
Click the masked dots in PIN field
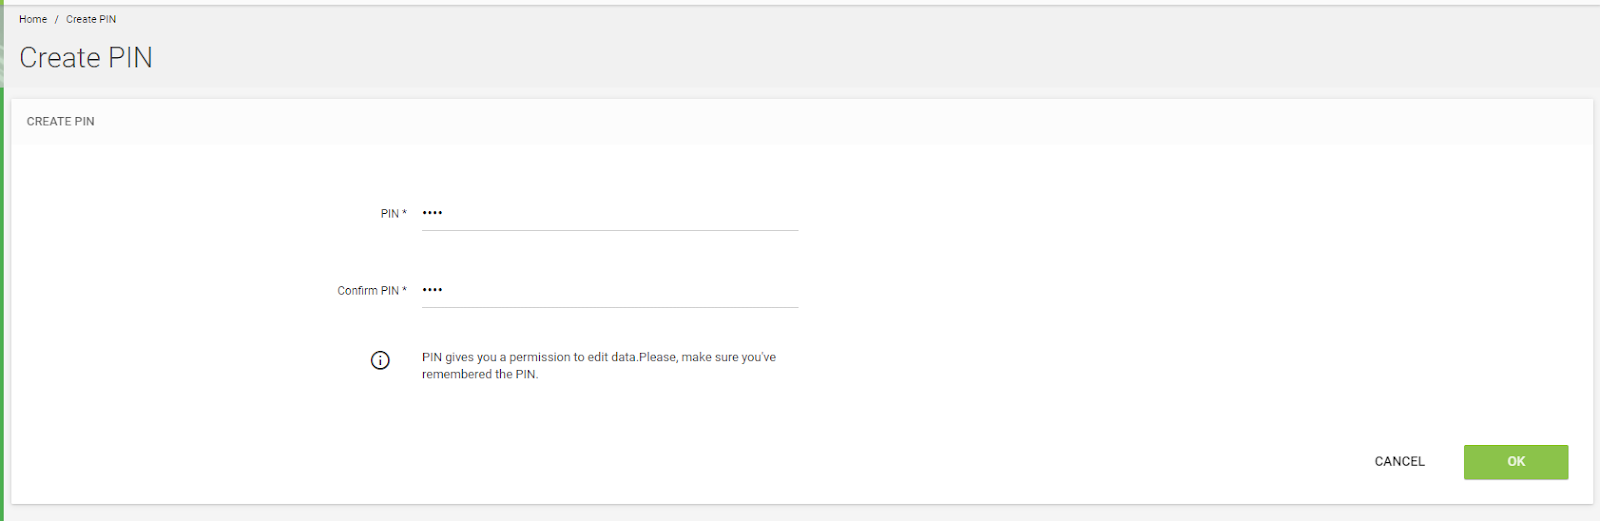click(432, 213)
